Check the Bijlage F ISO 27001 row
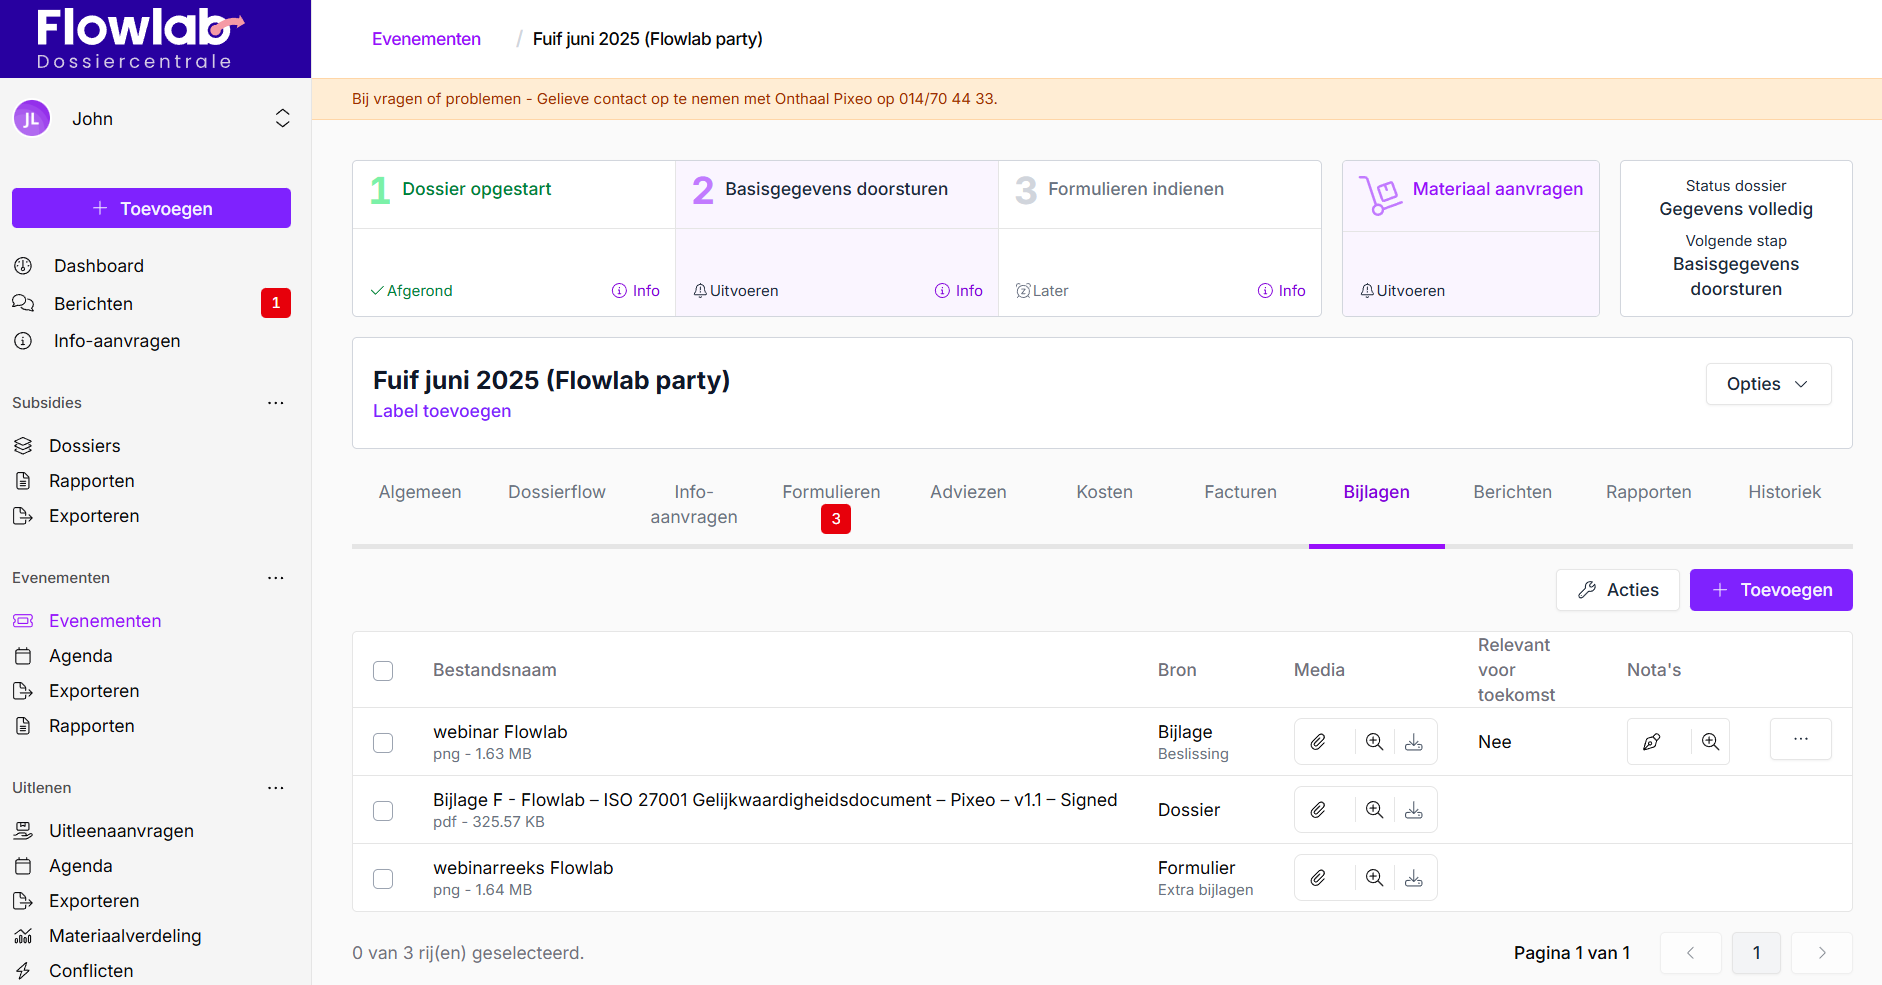This screenshot has width=1882, height=985. [383, 811]
